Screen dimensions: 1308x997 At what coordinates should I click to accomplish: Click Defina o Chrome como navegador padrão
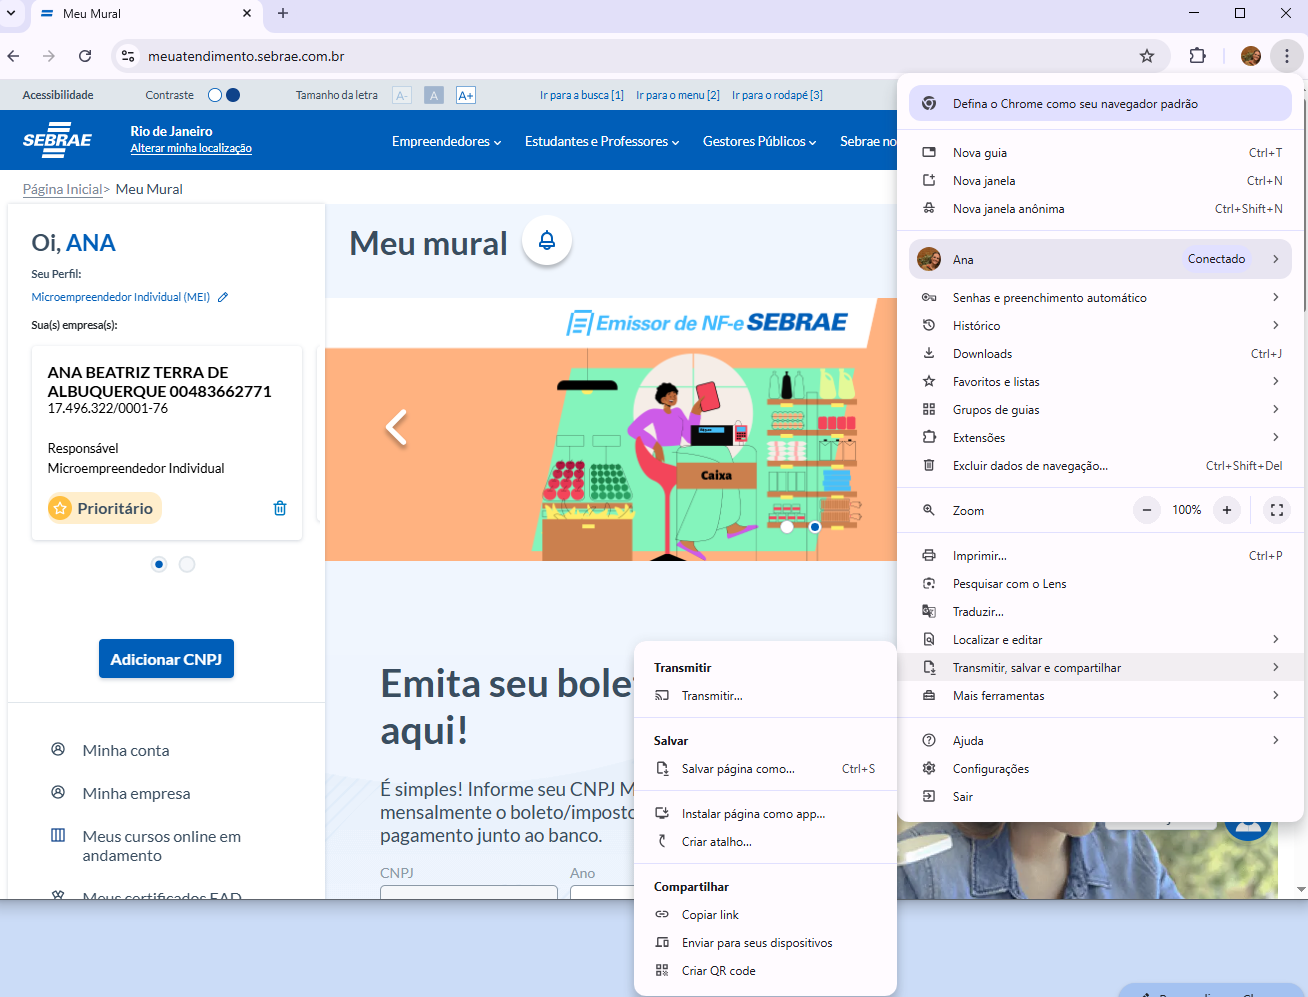[x=1100, y=103]
